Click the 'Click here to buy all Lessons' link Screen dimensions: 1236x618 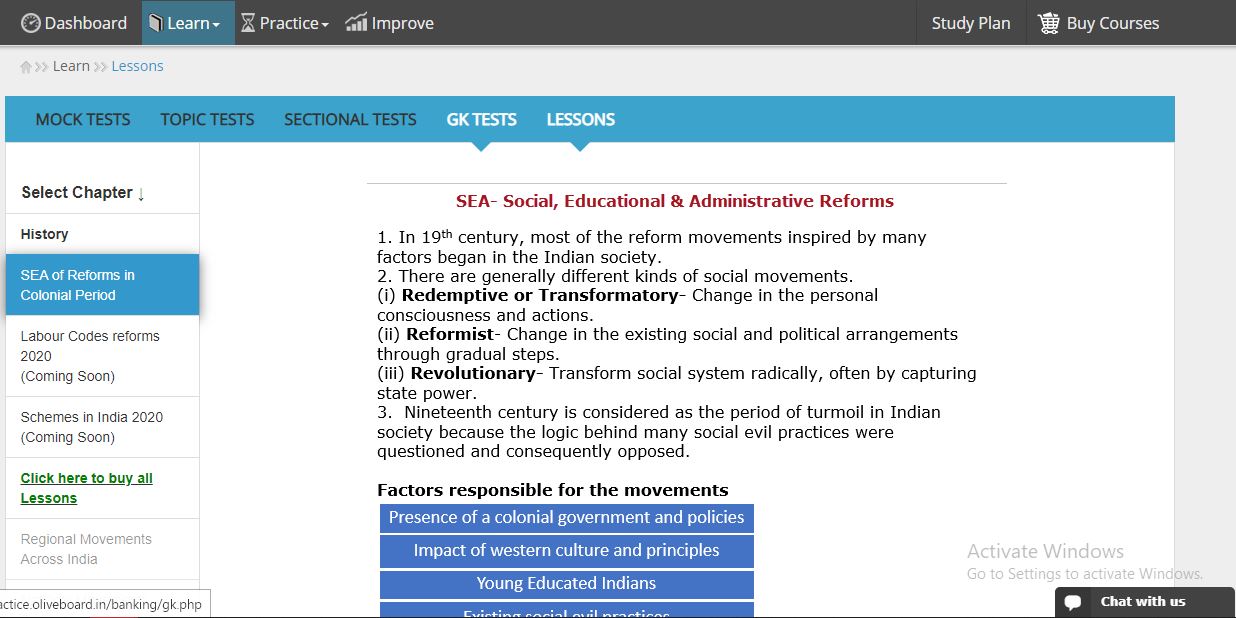[87, 488]
